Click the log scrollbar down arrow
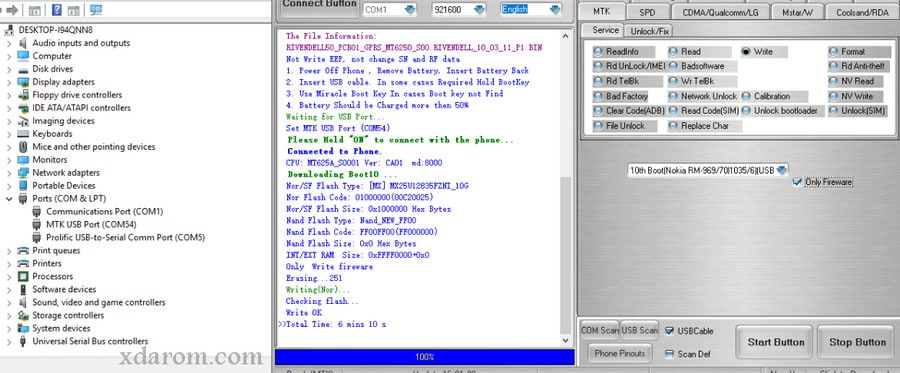 pyautogui.click(x=566, y=340)
